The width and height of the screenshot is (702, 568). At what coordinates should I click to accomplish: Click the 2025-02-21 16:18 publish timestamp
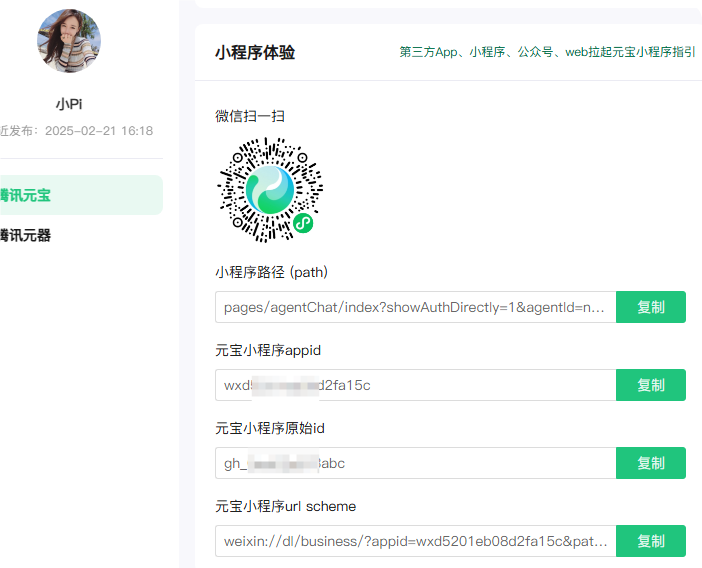tap(99, 131)
